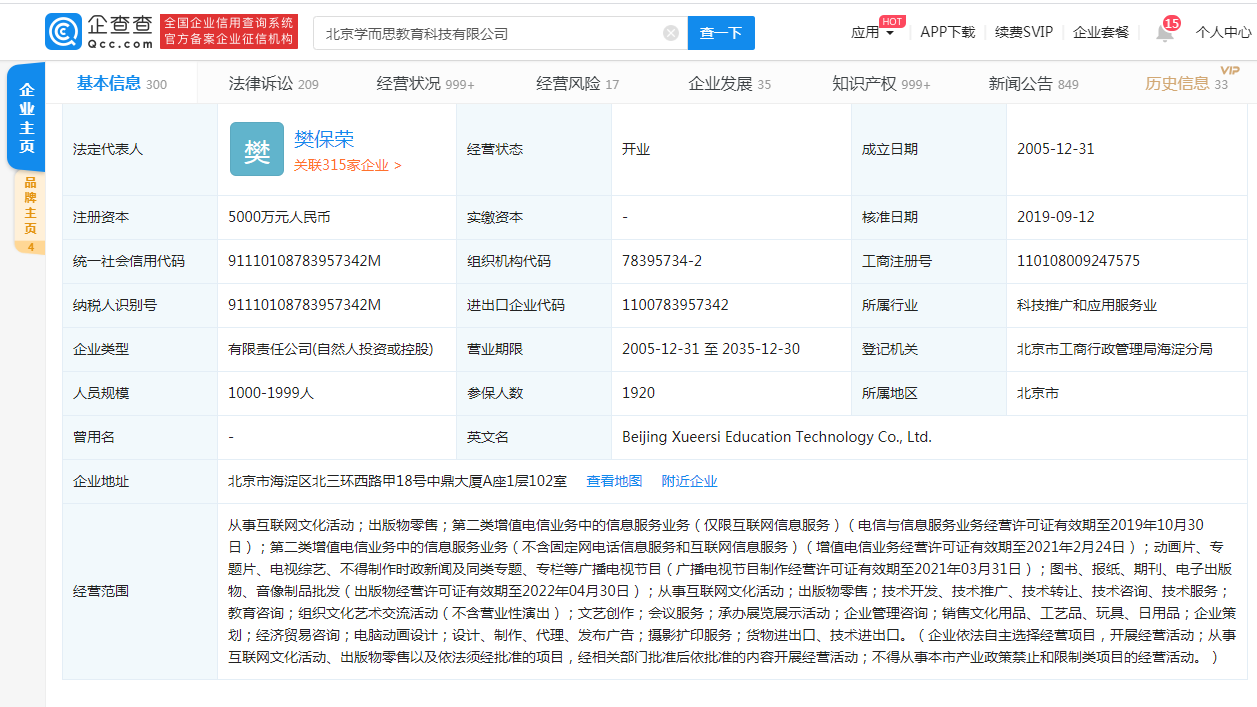Open 企业套餐 link
1257x707 pixels.
pos(1101,32)
